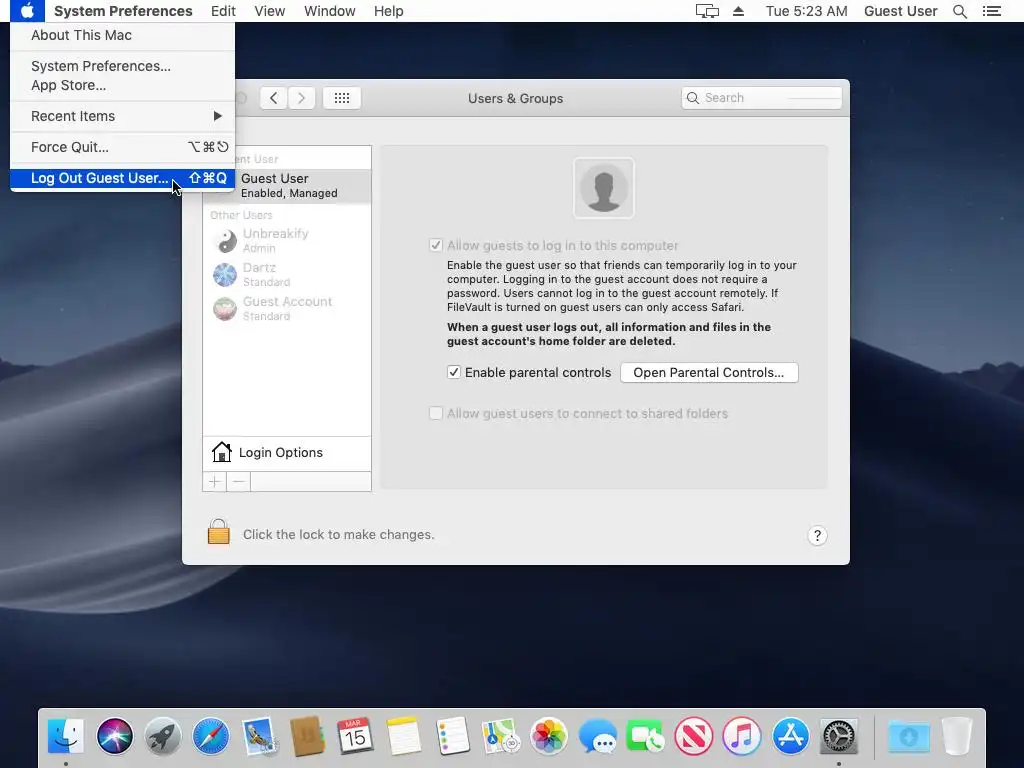Open Messages bubble icon in Dock
Image resolution: width=1024 pixels, height=768 pixels.
pyautogui.click(x=597, y=736)
